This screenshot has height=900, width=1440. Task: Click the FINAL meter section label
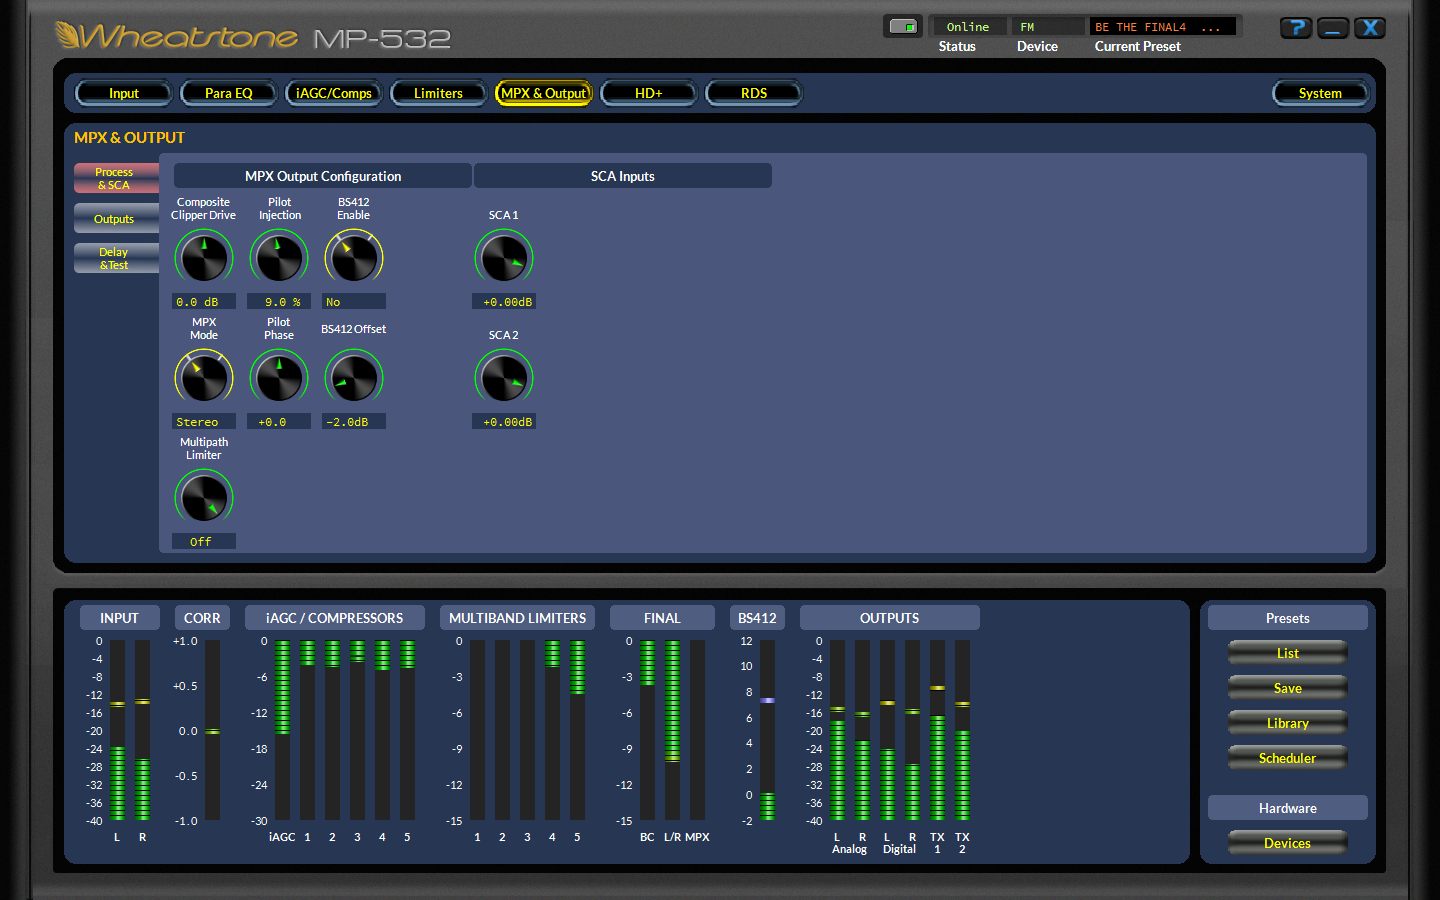pos(662,618)
